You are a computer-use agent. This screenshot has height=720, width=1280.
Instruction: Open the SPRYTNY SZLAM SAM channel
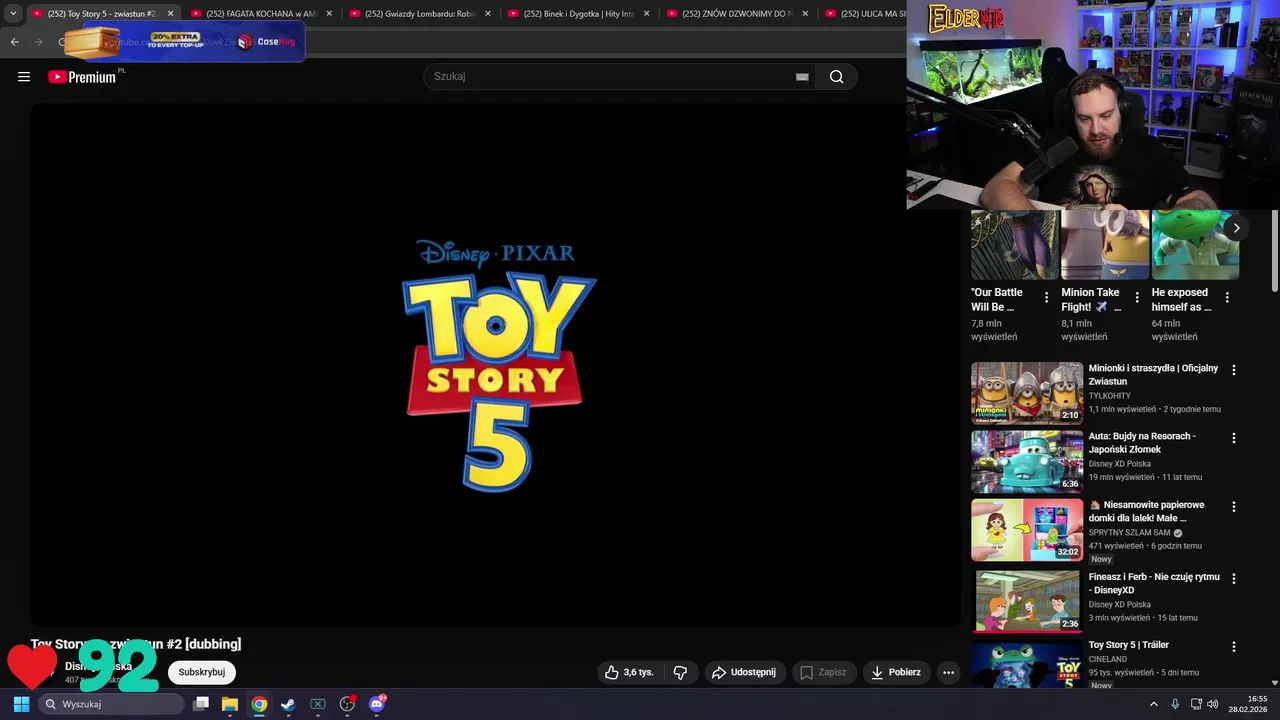(x=1129, y=533)
